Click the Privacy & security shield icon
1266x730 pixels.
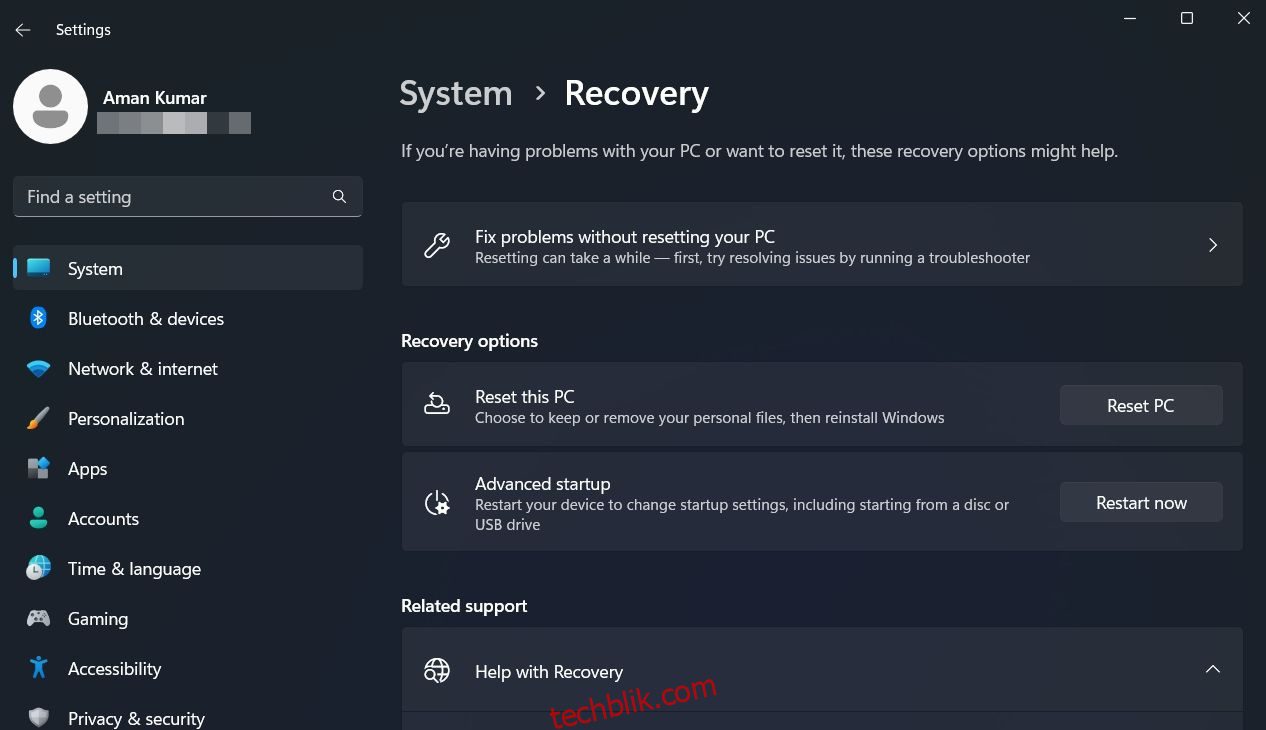[38, 718]
